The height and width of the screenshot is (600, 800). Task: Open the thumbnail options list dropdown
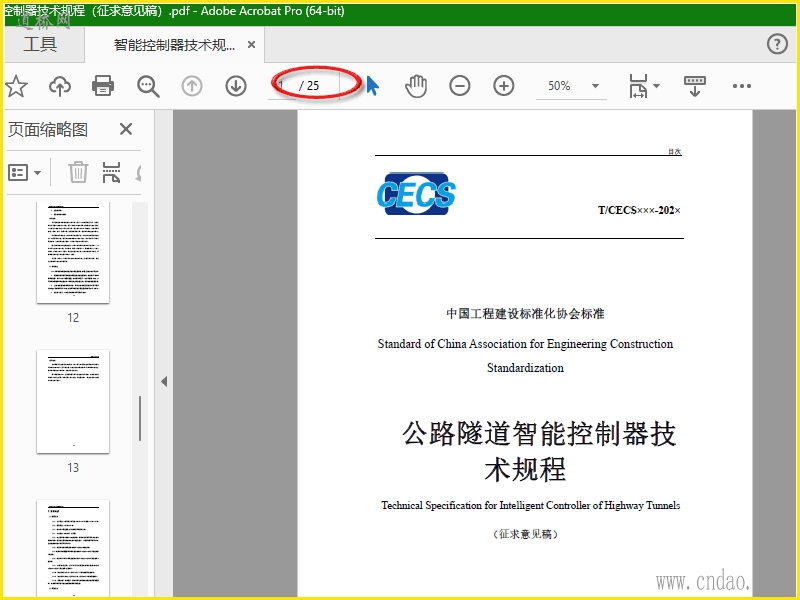(x=24, y=172)
